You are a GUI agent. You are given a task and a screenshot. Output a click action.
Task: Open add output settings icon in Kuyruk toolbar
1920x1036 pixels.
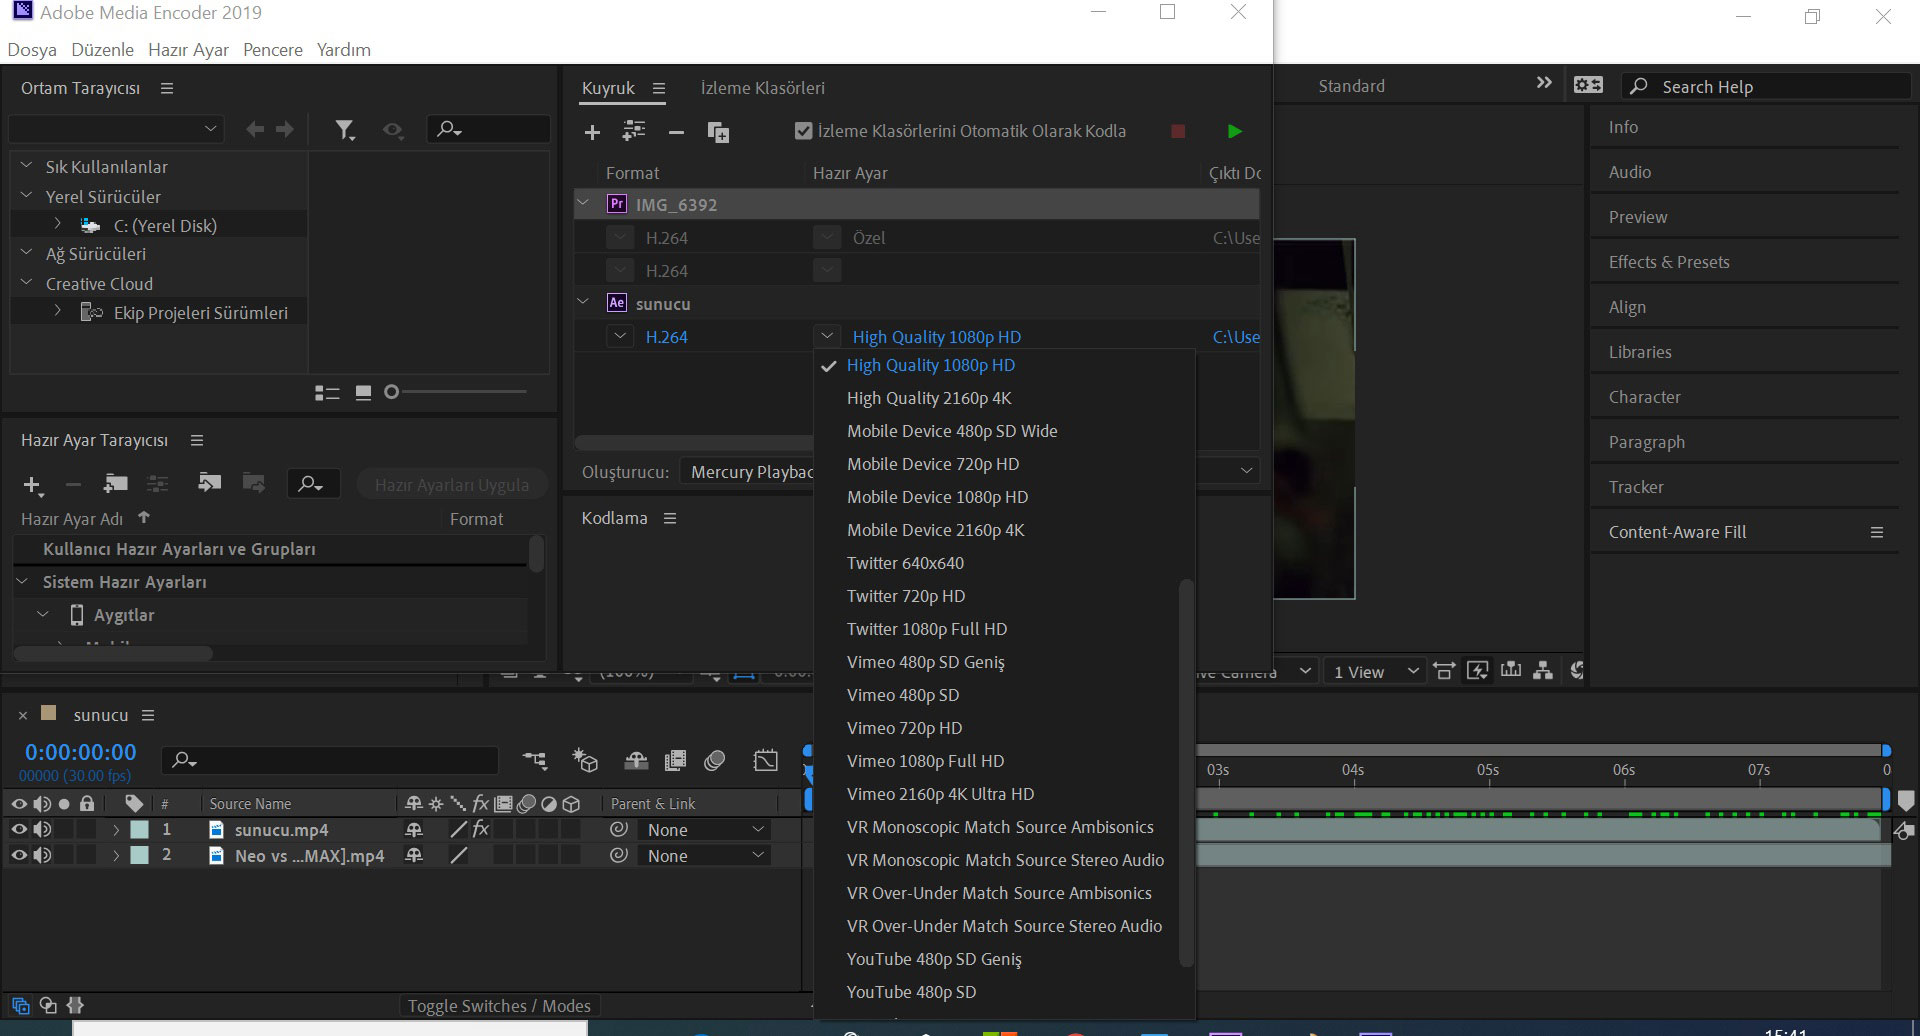pyautogui.click(x=634, y=131)
